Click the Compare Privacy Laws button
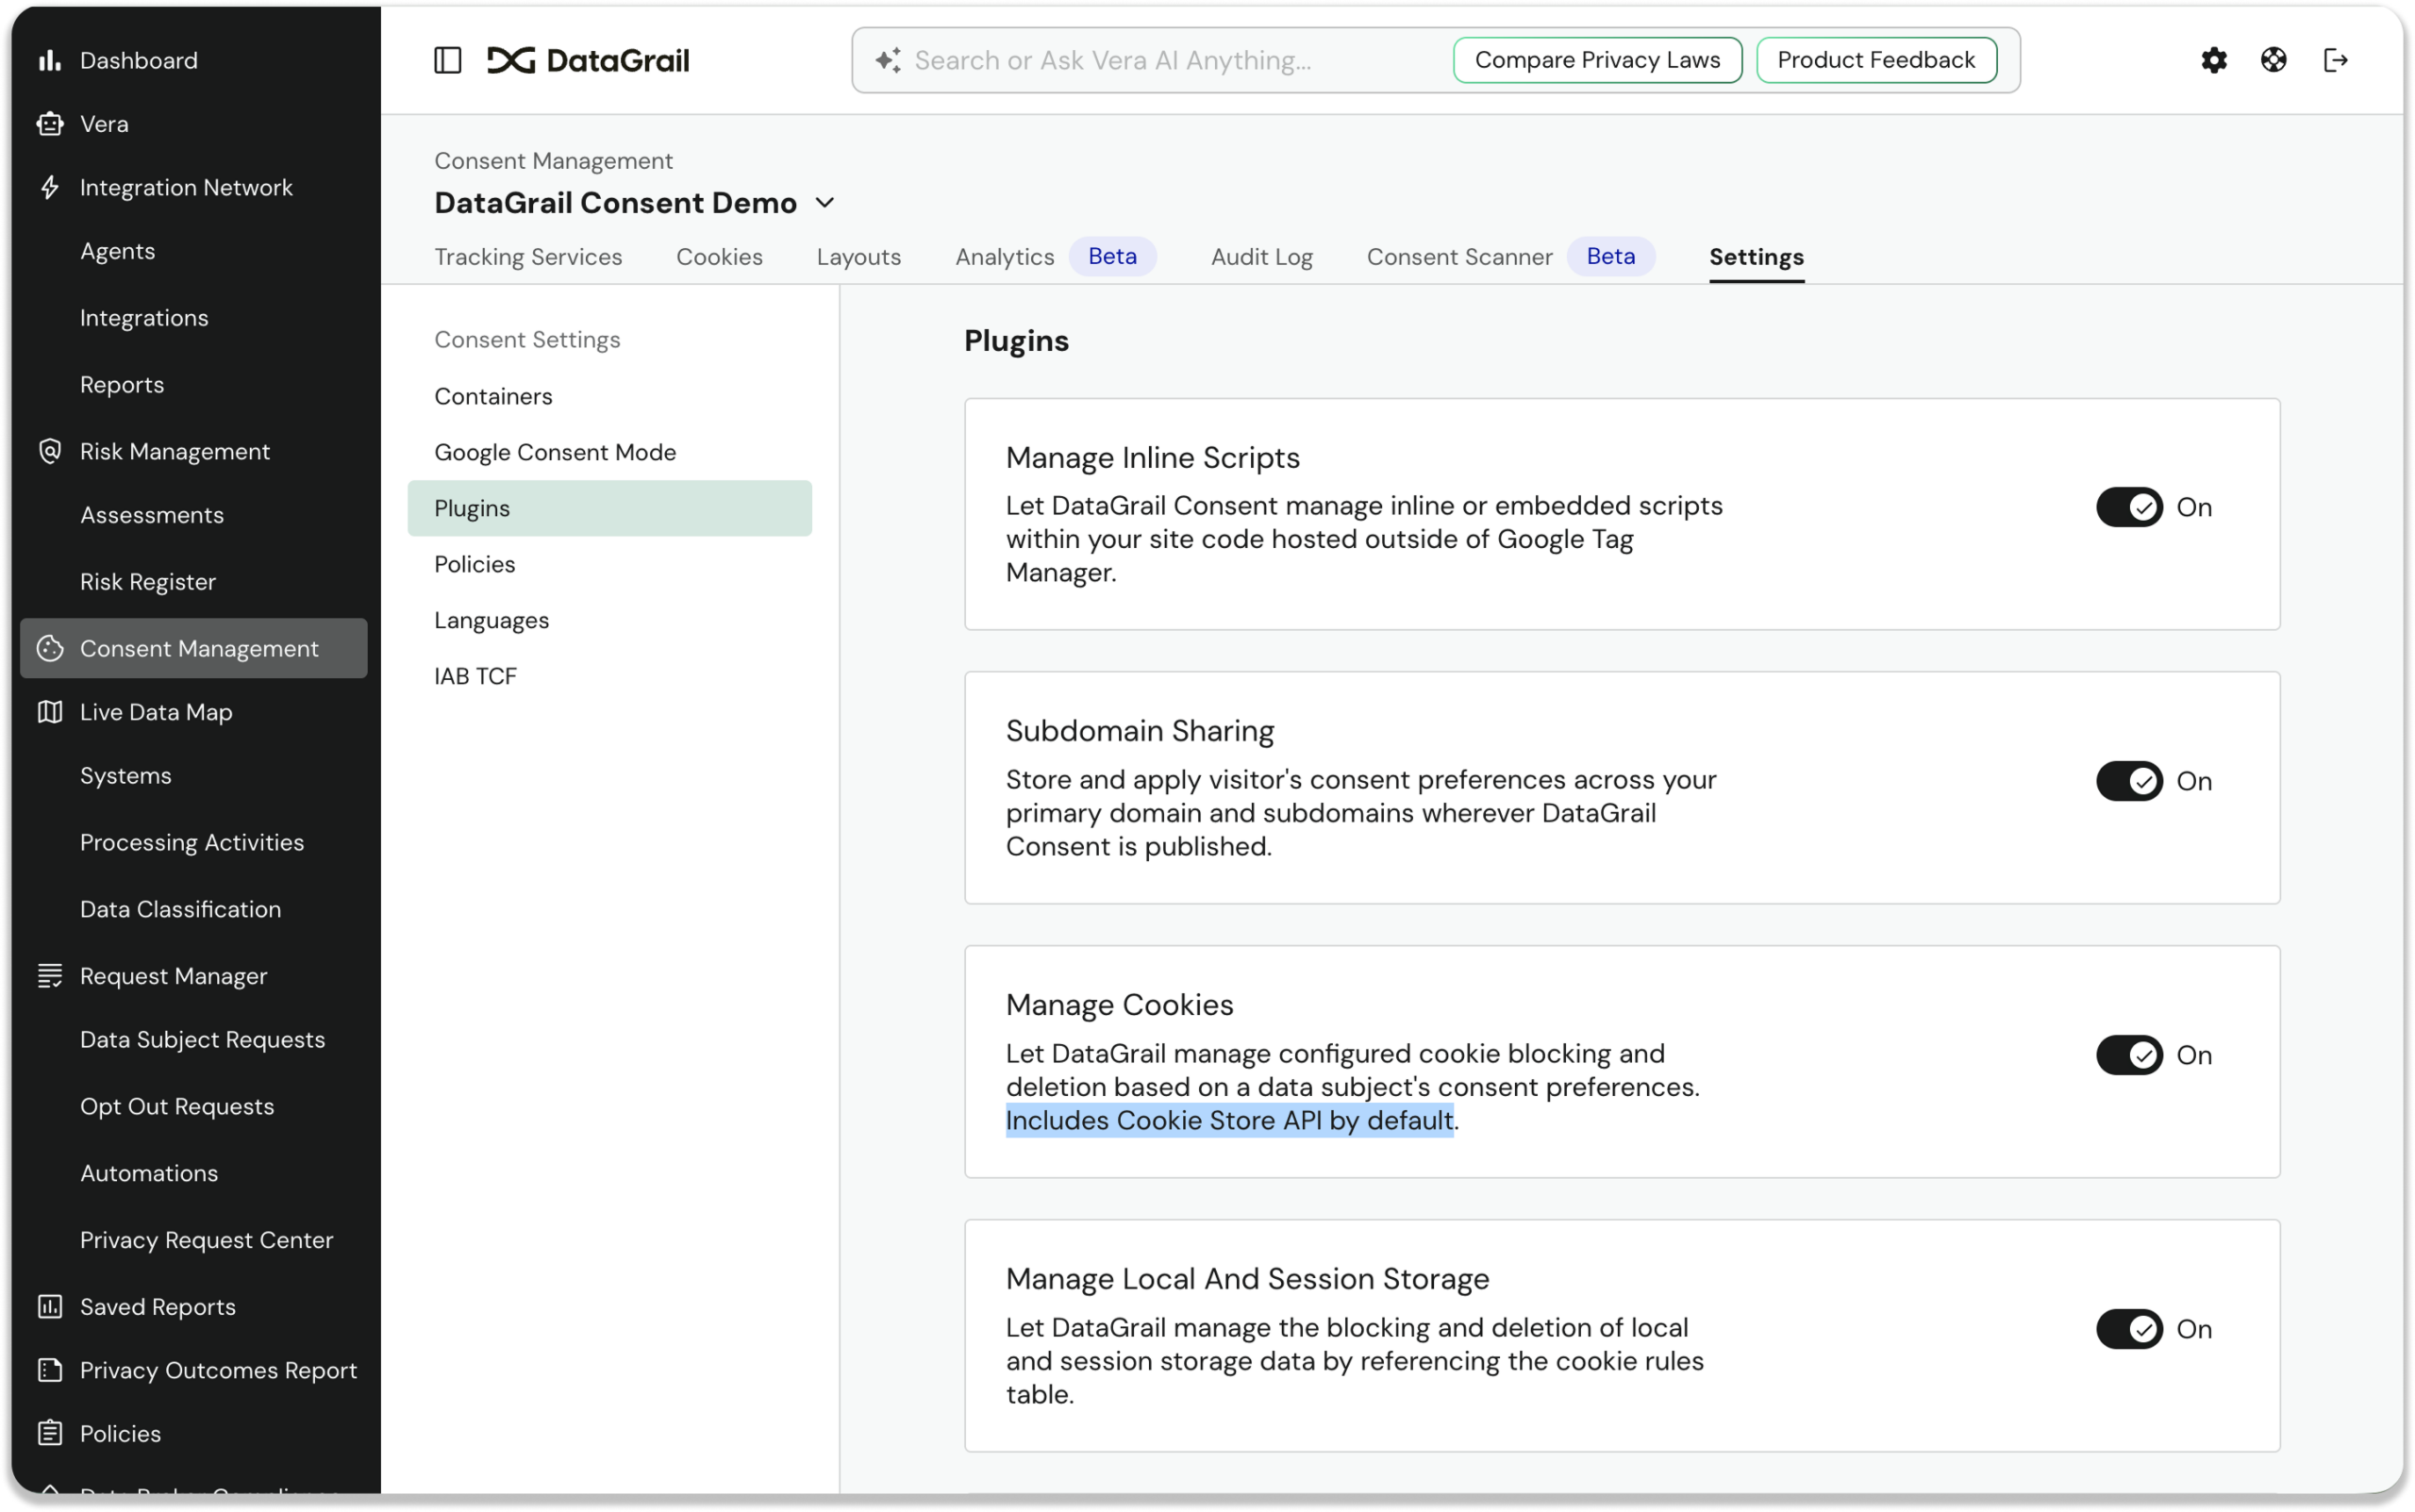The height and width of the screenshot is (1512, 2415). [x=1597, y=60]
